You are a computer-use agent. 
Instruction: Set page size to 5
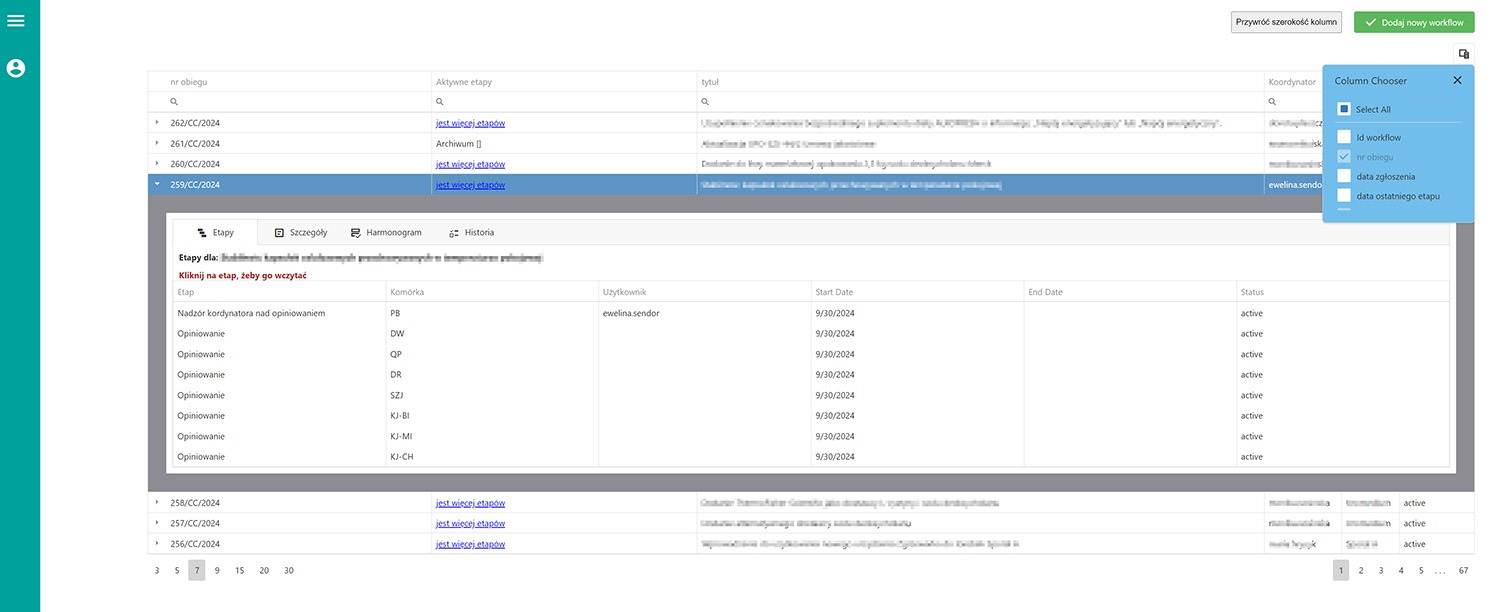tap(177, 570)
